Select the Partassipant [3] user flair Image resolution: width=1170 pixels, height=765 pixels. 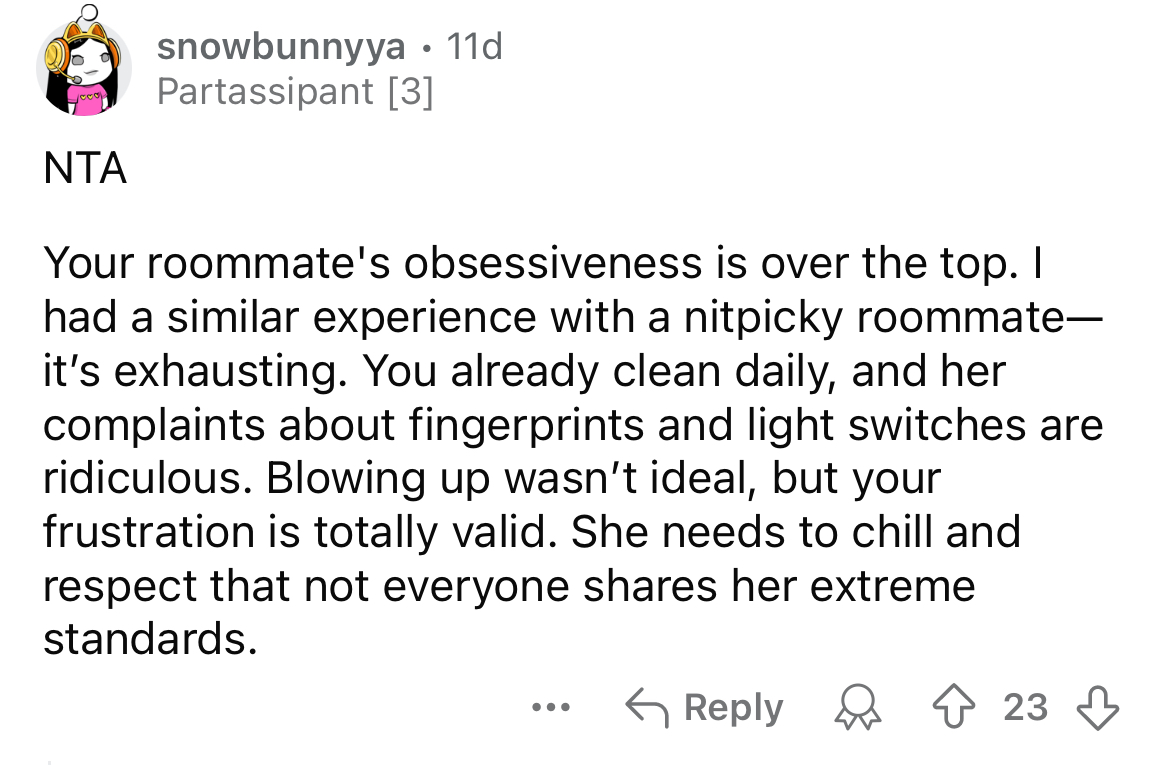295,92
